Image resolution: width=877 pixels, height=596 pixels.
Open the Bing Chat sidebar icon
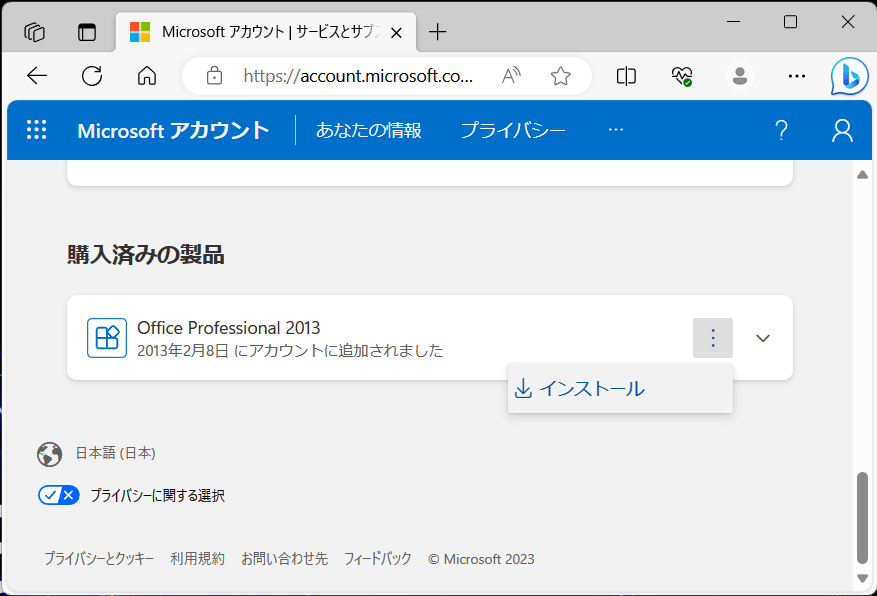tap(849, 76)
